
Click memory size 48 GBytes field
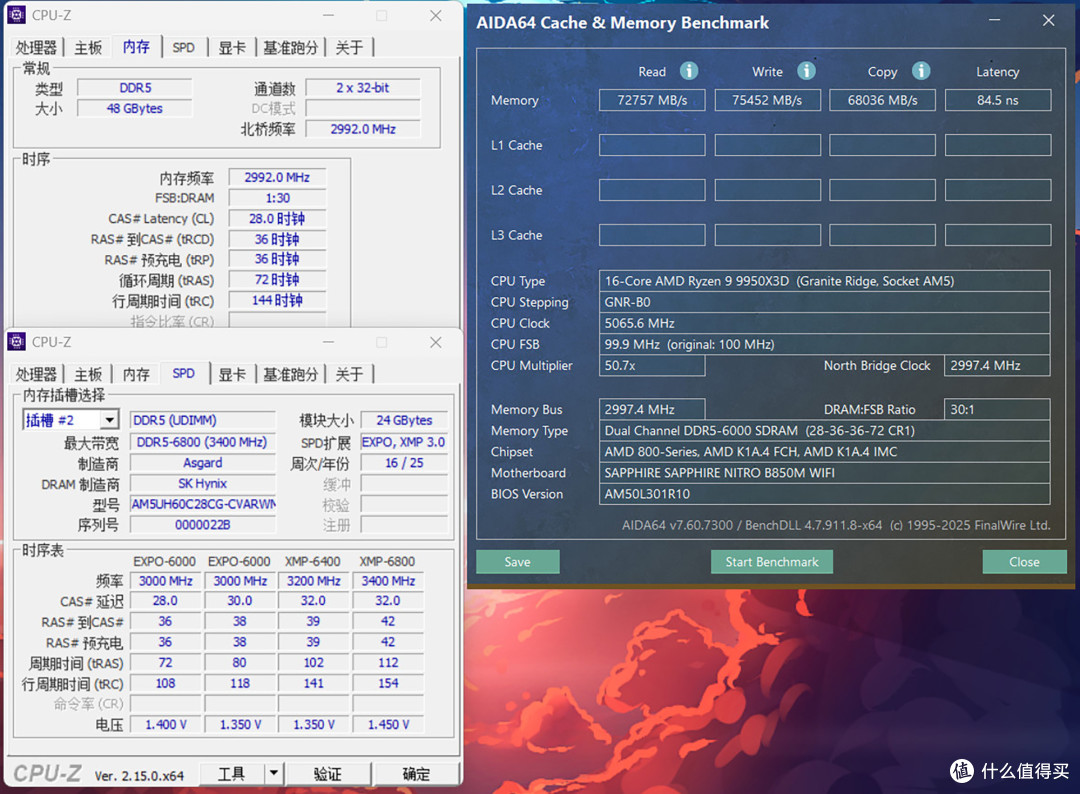click(x=135, y=108)
